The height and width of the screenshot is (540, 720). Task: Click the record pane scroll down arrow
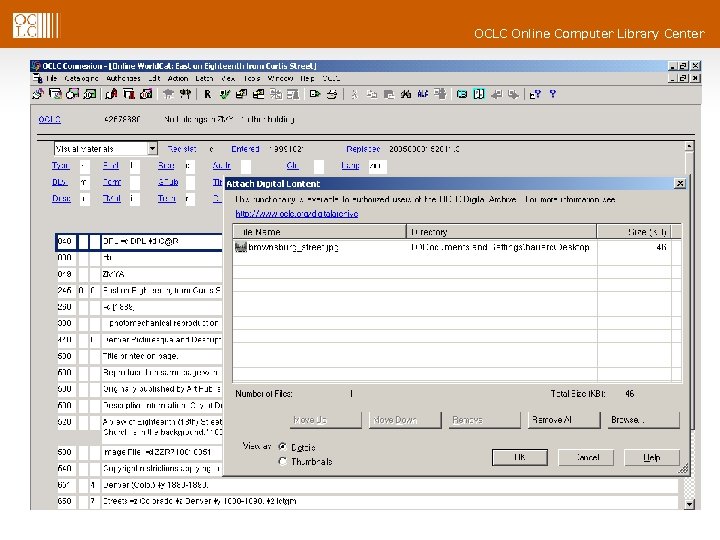pyautogui.click(x=689, y=504)
